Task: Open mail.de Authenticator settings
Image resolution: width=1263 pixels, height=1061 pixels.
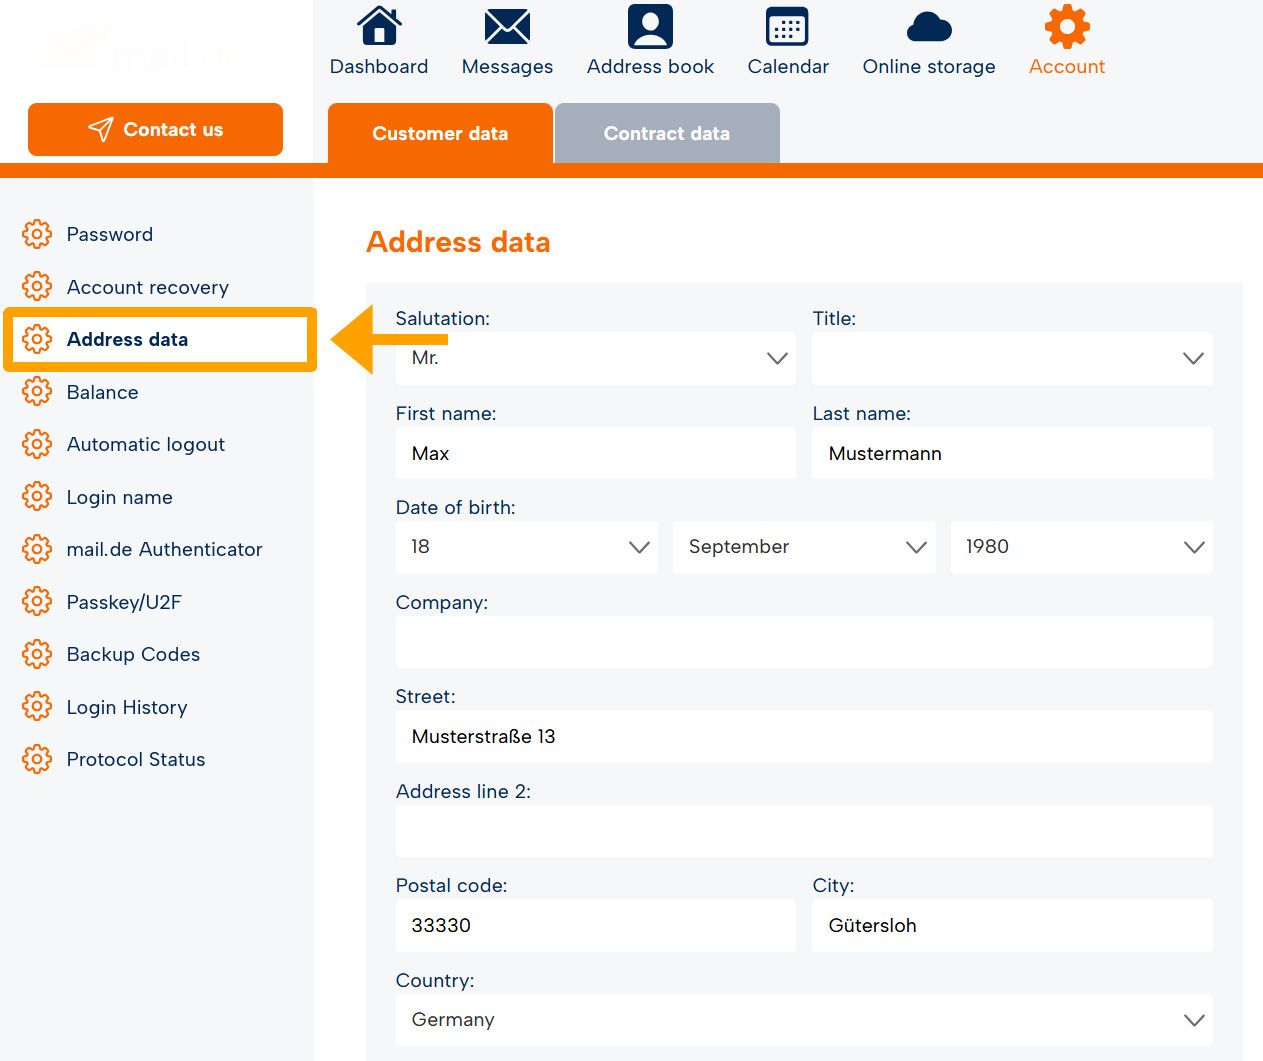Action: 165,549
